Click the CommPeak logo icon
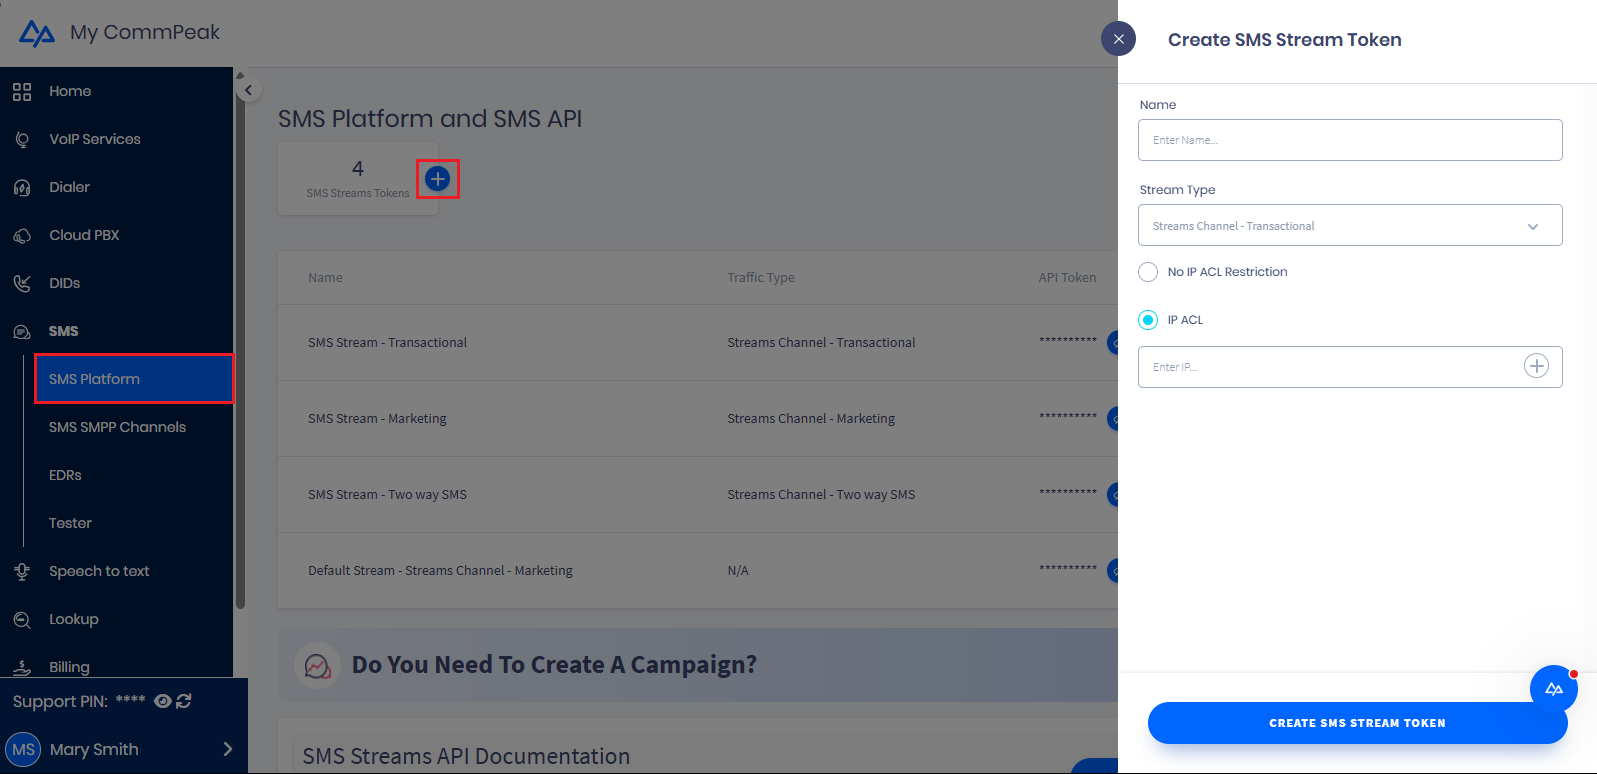1597x774 pixels. [x=37, y=34]
